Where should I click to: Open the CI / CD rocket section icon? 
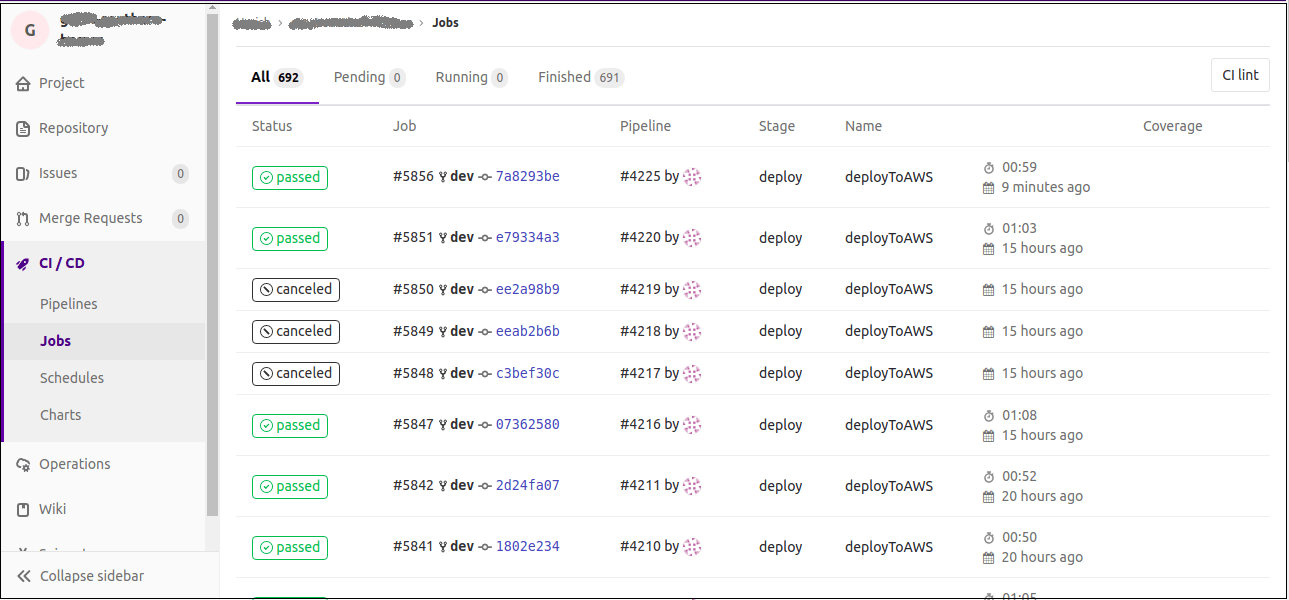(x=22, y=262)
